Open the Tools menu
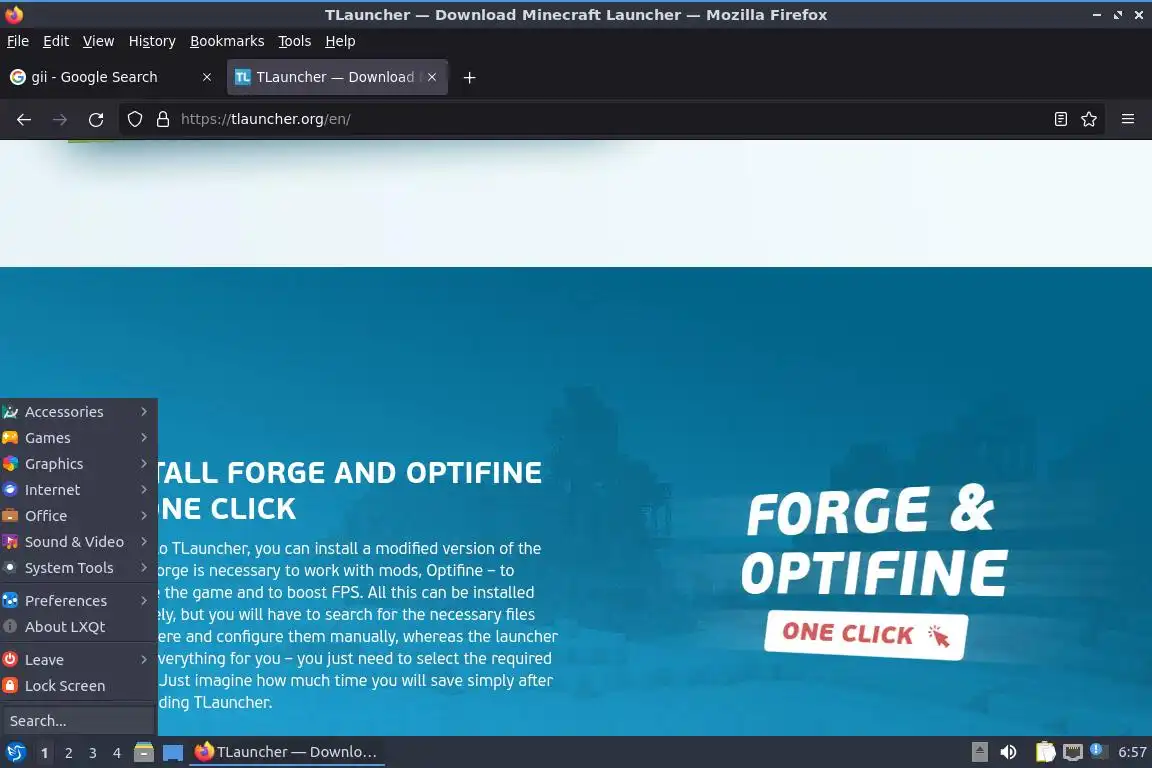This screenshot has width=1152, height=768. click(295, 41)
